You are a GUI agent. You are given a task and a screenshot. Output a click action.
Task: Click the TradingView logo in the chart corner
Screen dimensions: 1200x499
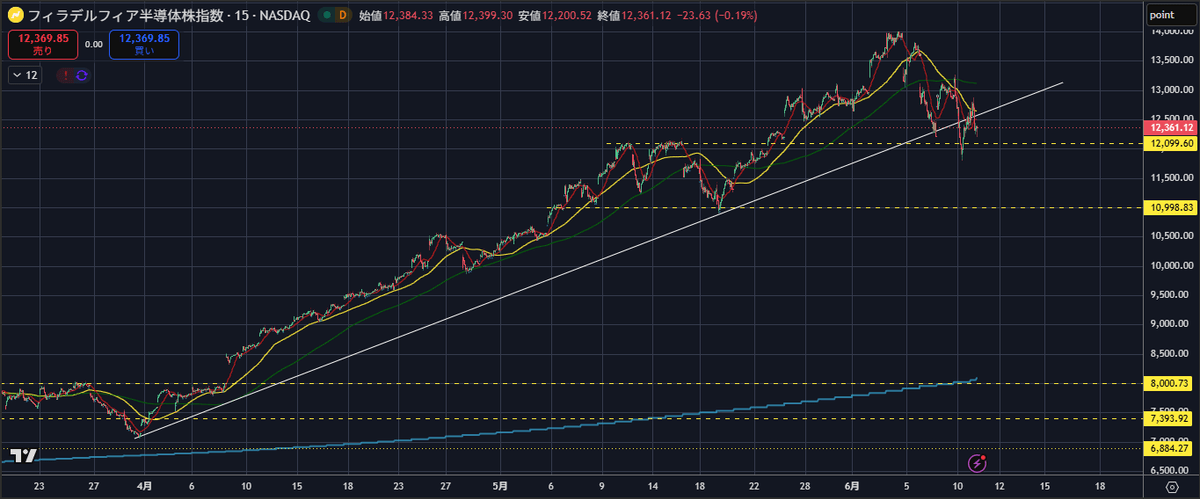pos(25,456)
